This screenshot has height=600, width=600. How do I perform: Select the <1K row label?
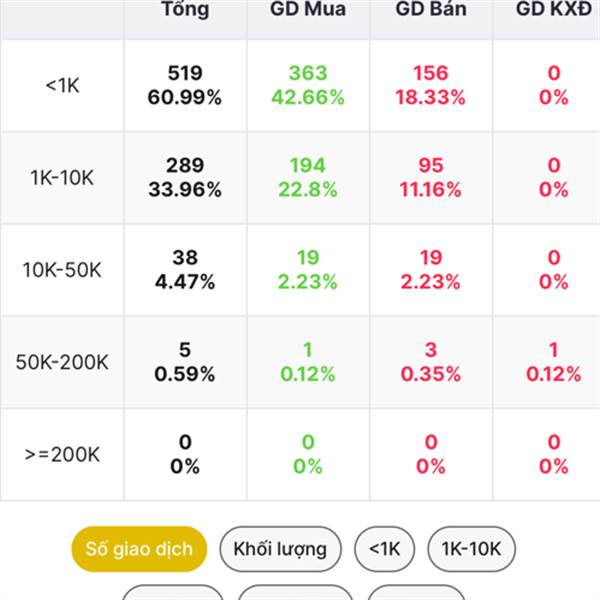click(x=62, y=85)
